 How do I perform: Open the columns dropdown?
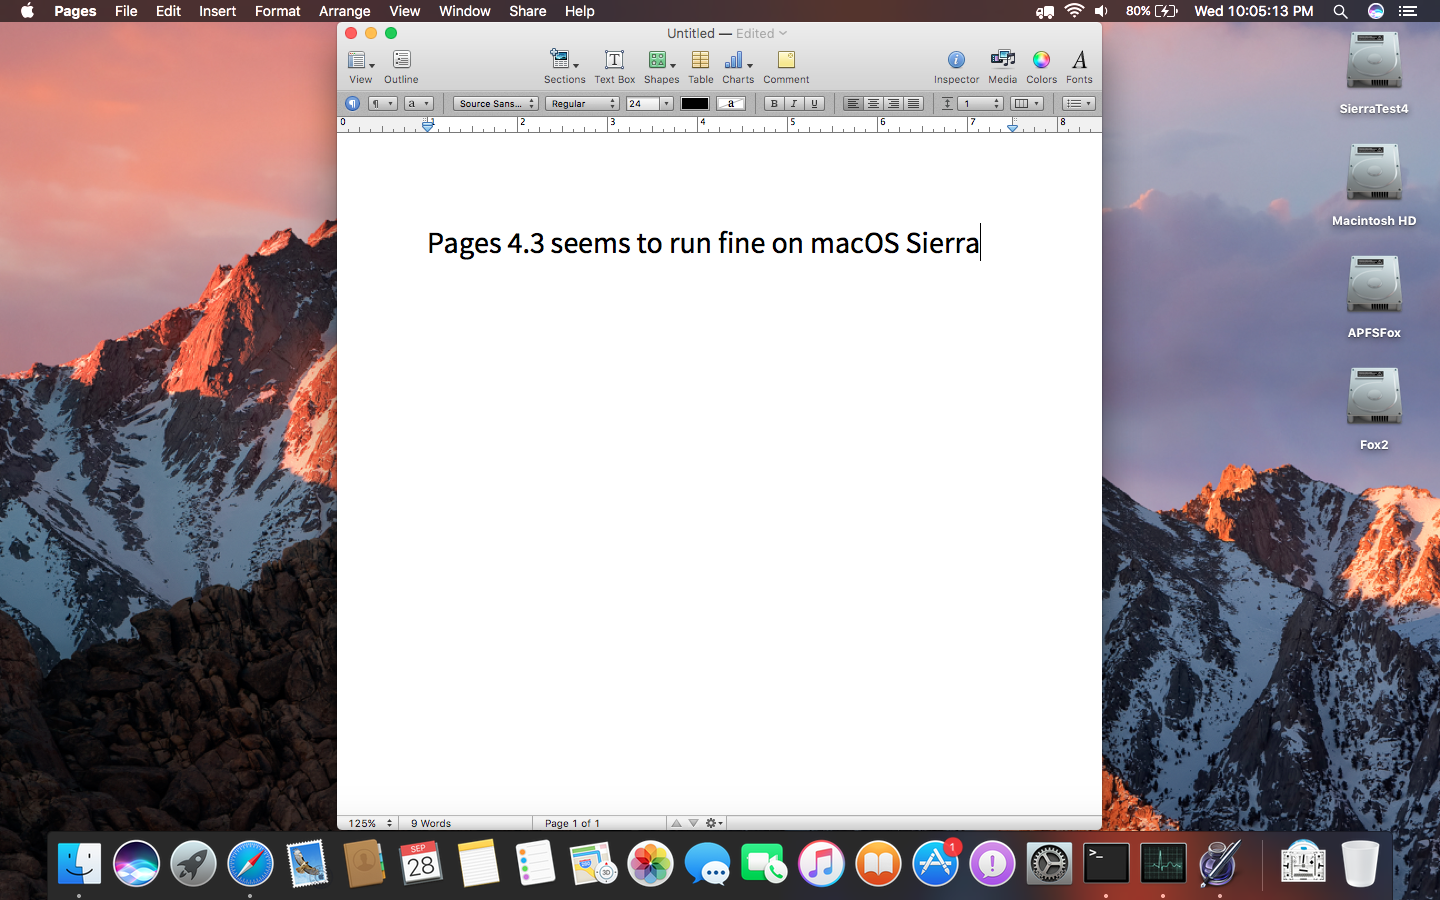(1026, 103)
